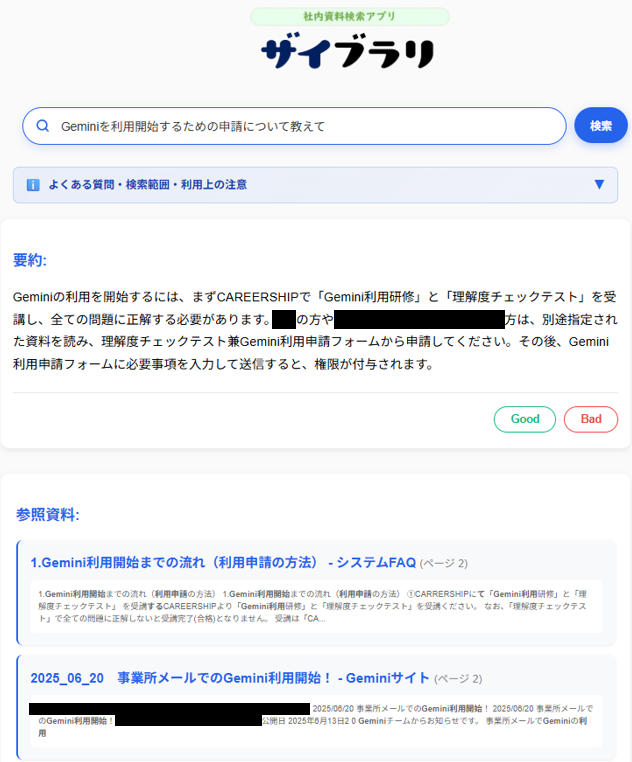
Task: Focus the Gemini search query field
Action: (x=294, y=126)
